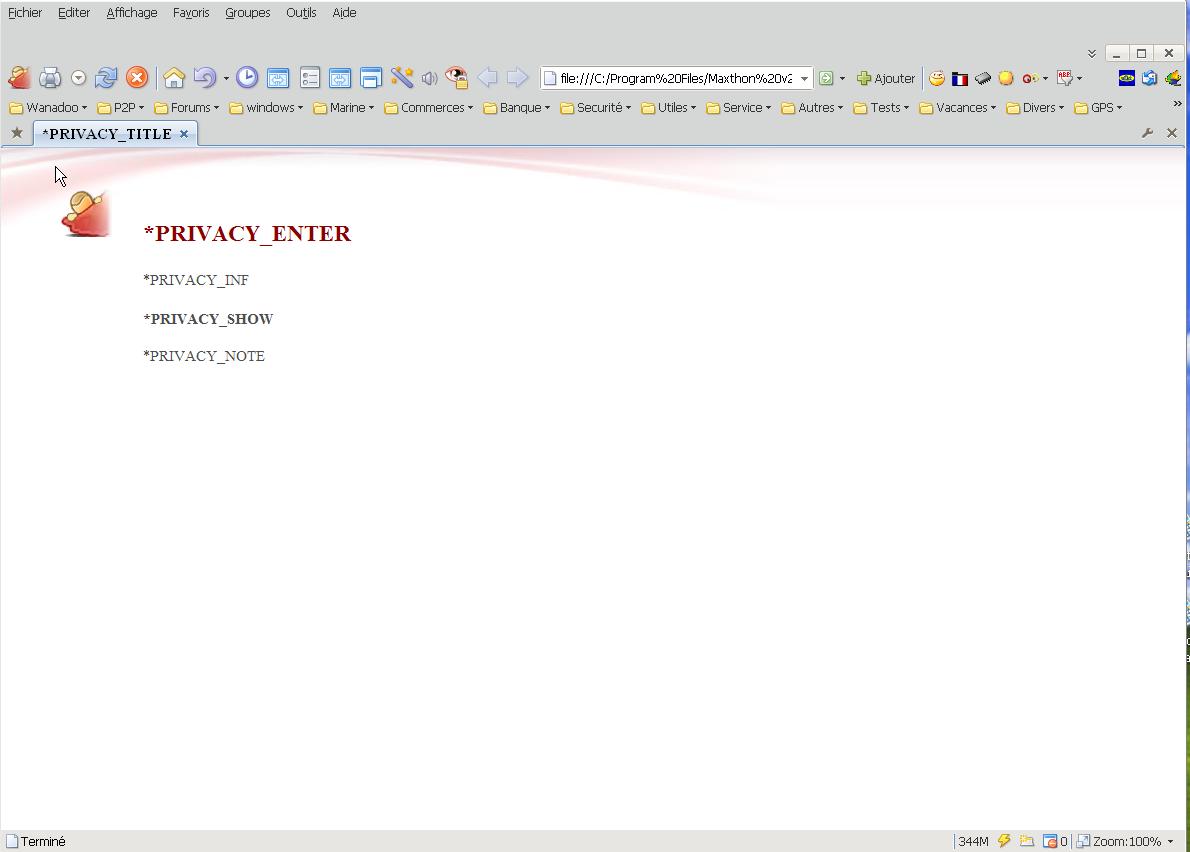This screenshot has height=852, width=1190.
Task: Open the Commerces favorites folder
Action: pyautogui.click(x=429, y=108)
